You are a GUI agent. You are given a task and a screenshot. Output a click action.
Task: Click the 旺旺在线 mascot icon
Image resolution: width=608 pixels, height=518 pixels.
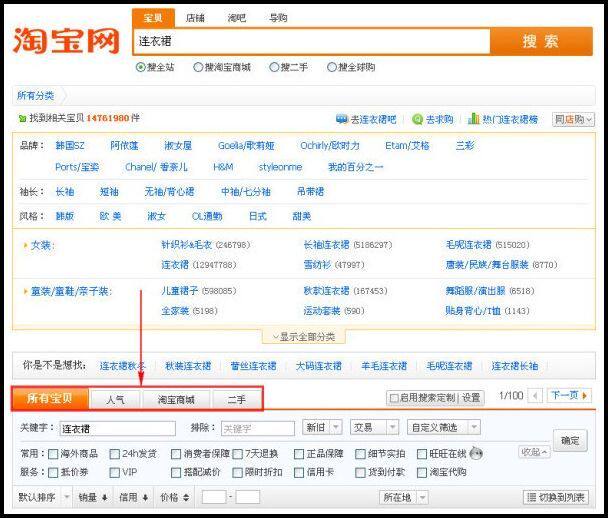[x=476, y=453]
